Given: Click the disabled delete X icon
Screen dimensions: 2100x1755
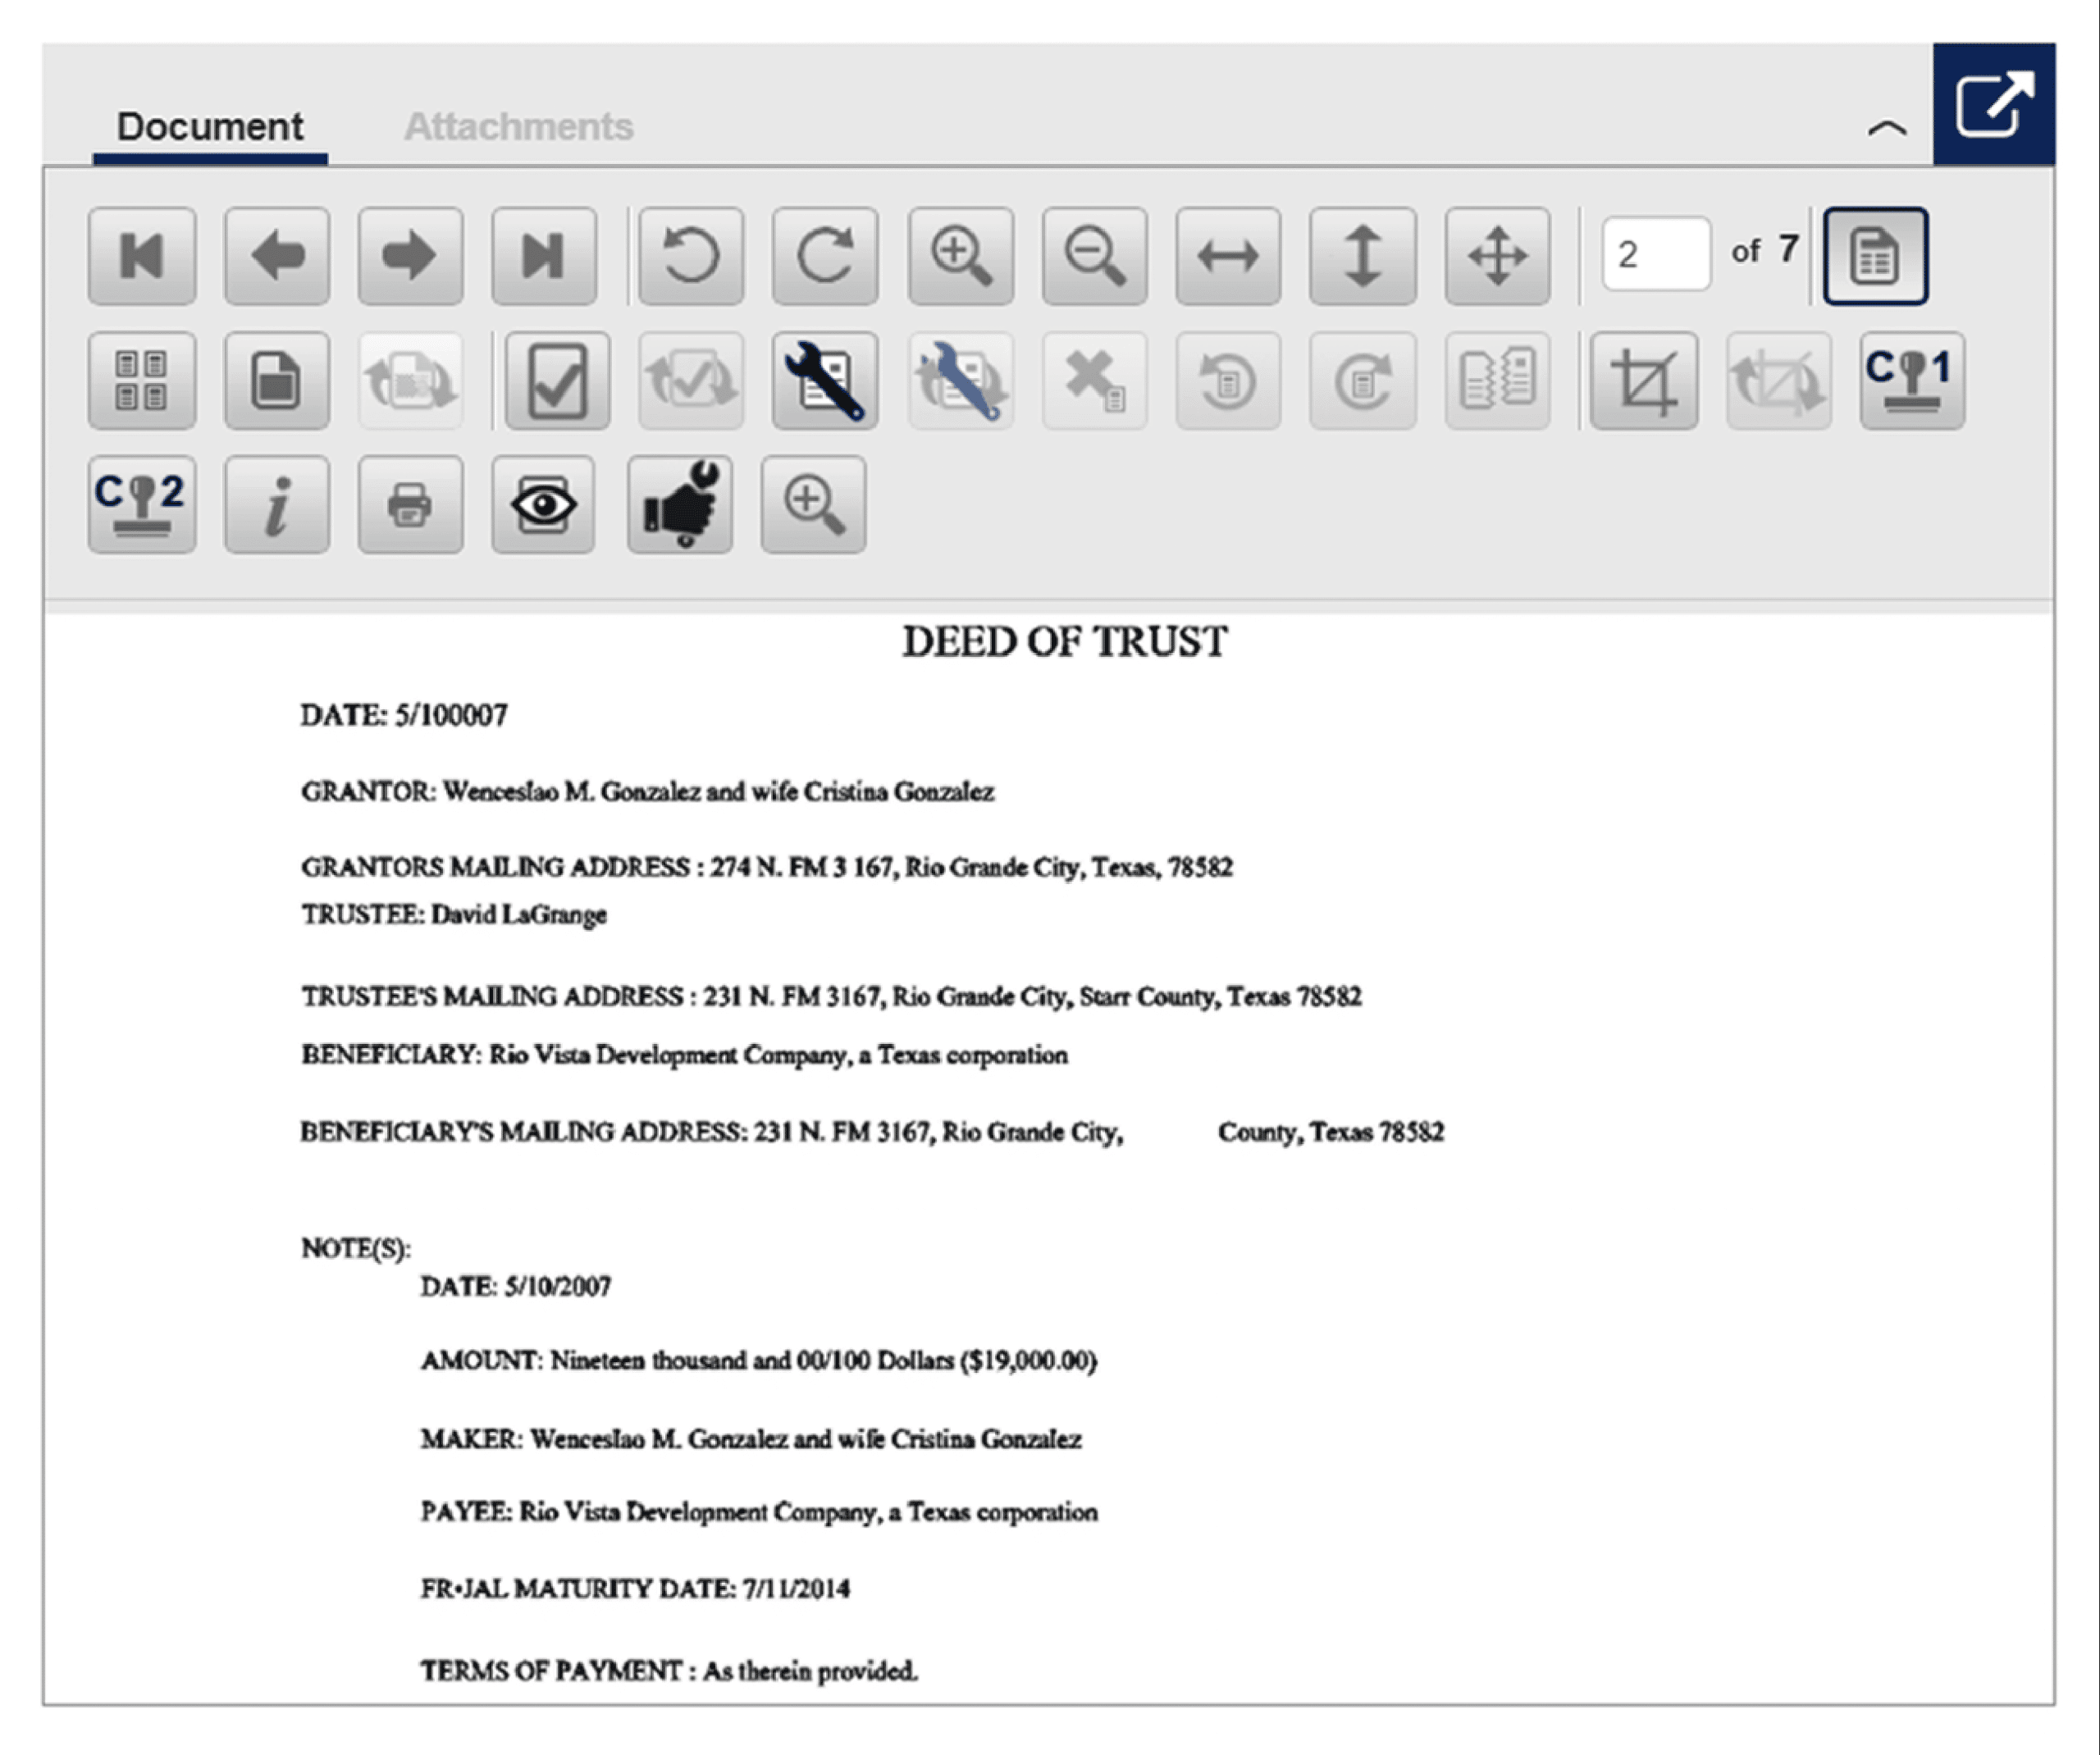Looking at the screenshot, I should (1094, 380).
